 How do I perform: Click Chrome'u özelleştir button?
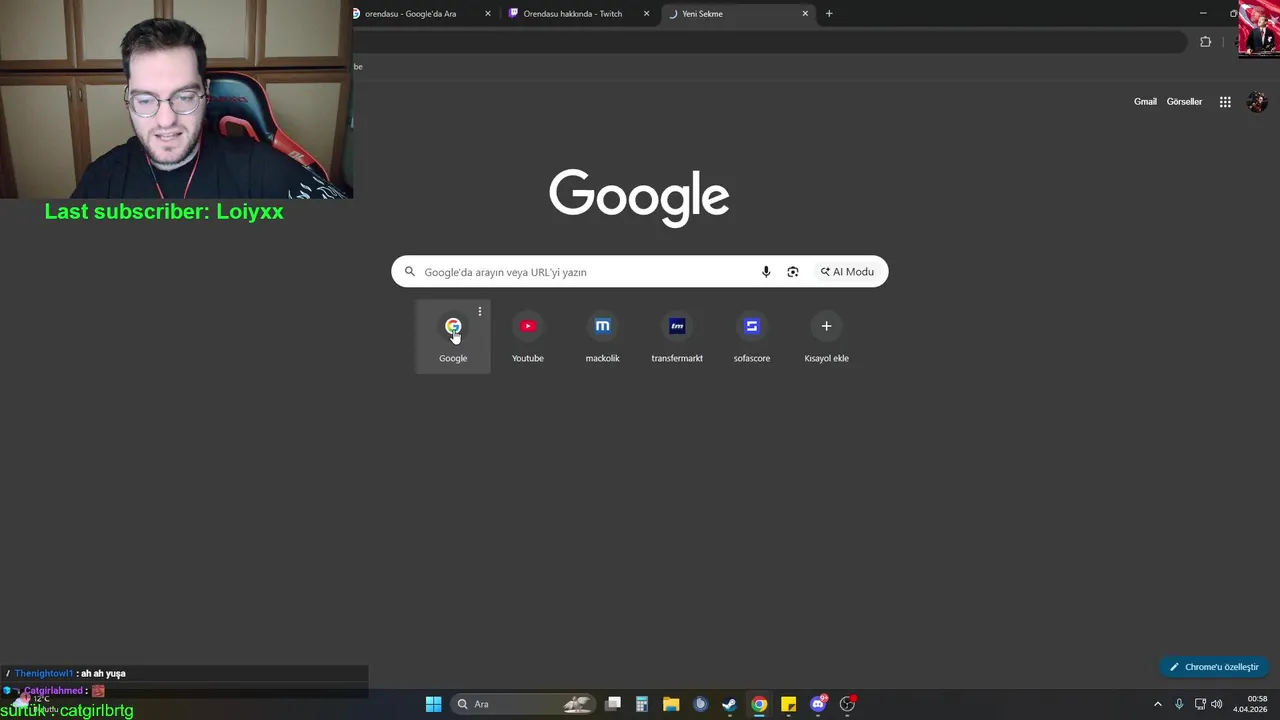coord(1214,667)
